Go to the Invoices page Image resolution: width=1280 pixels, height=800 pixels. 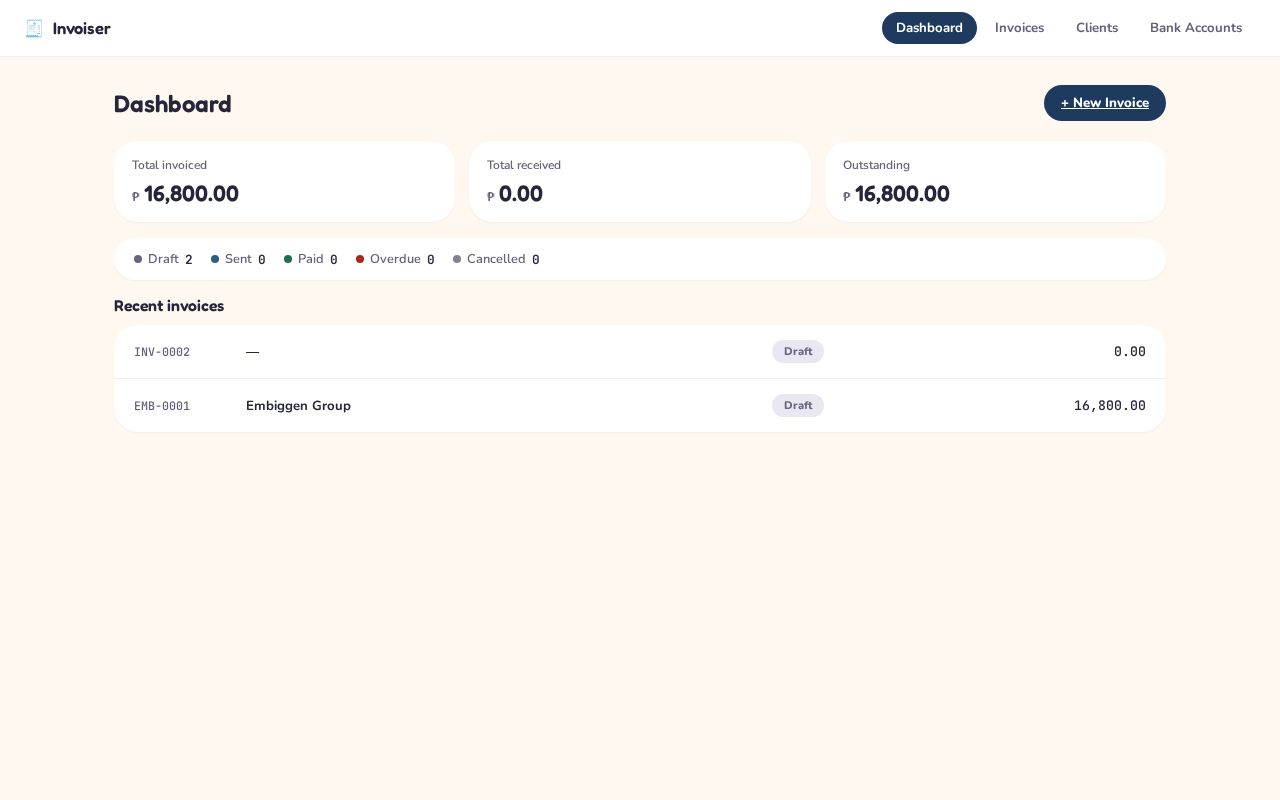click(x=1019, y=28)
